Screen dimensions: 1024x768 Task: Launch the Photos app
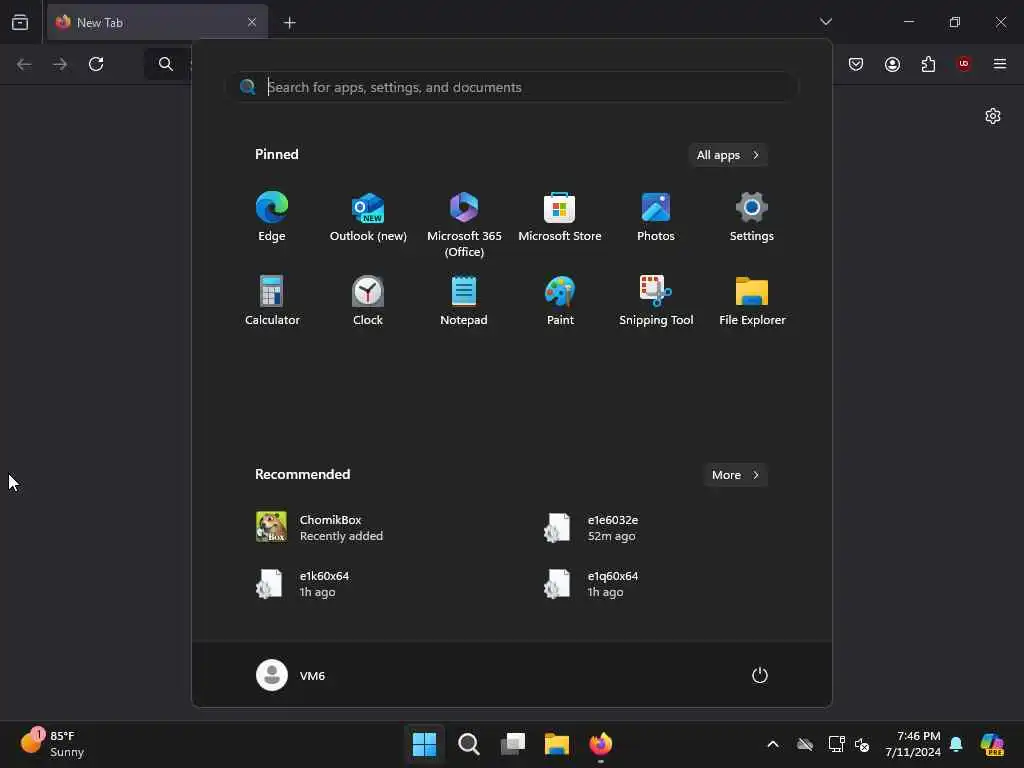pyautogui.click(x=656, y=217)
